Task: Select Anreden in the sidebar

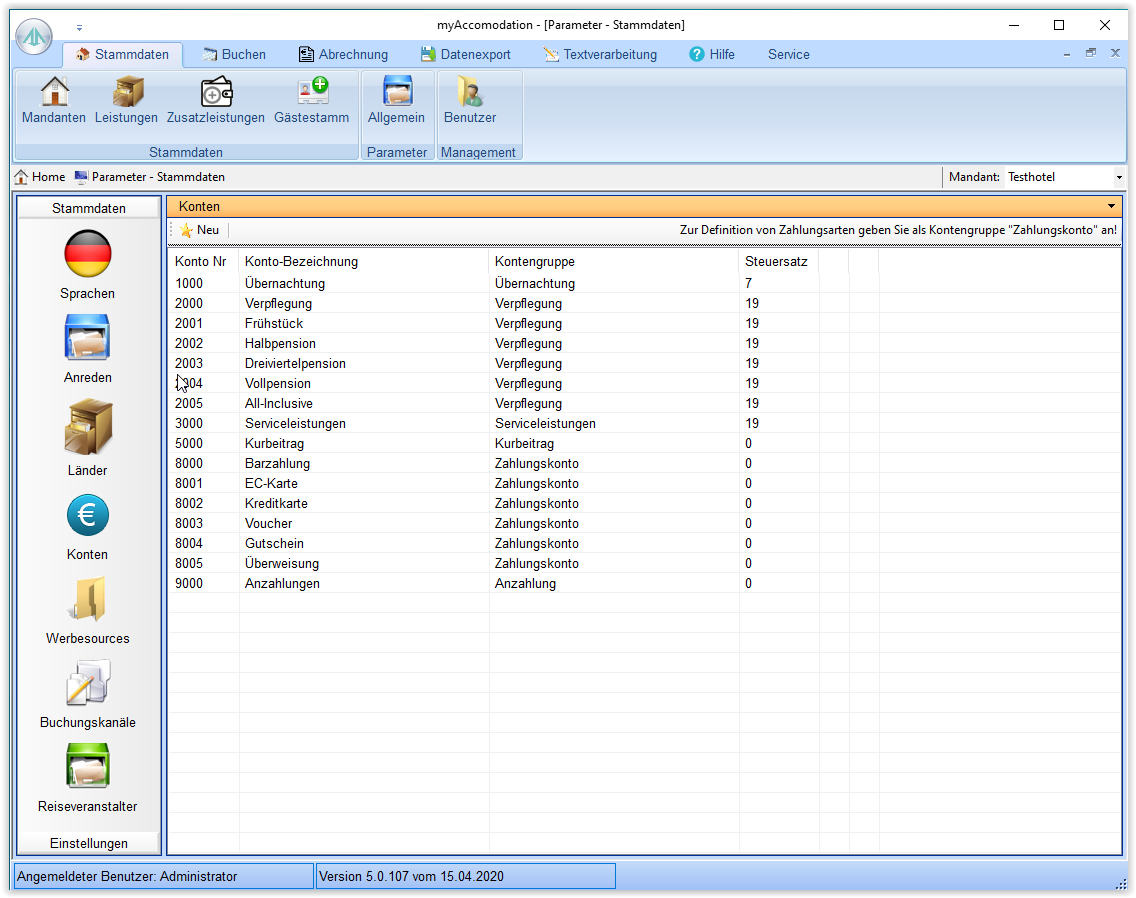Action: [88, 349]
